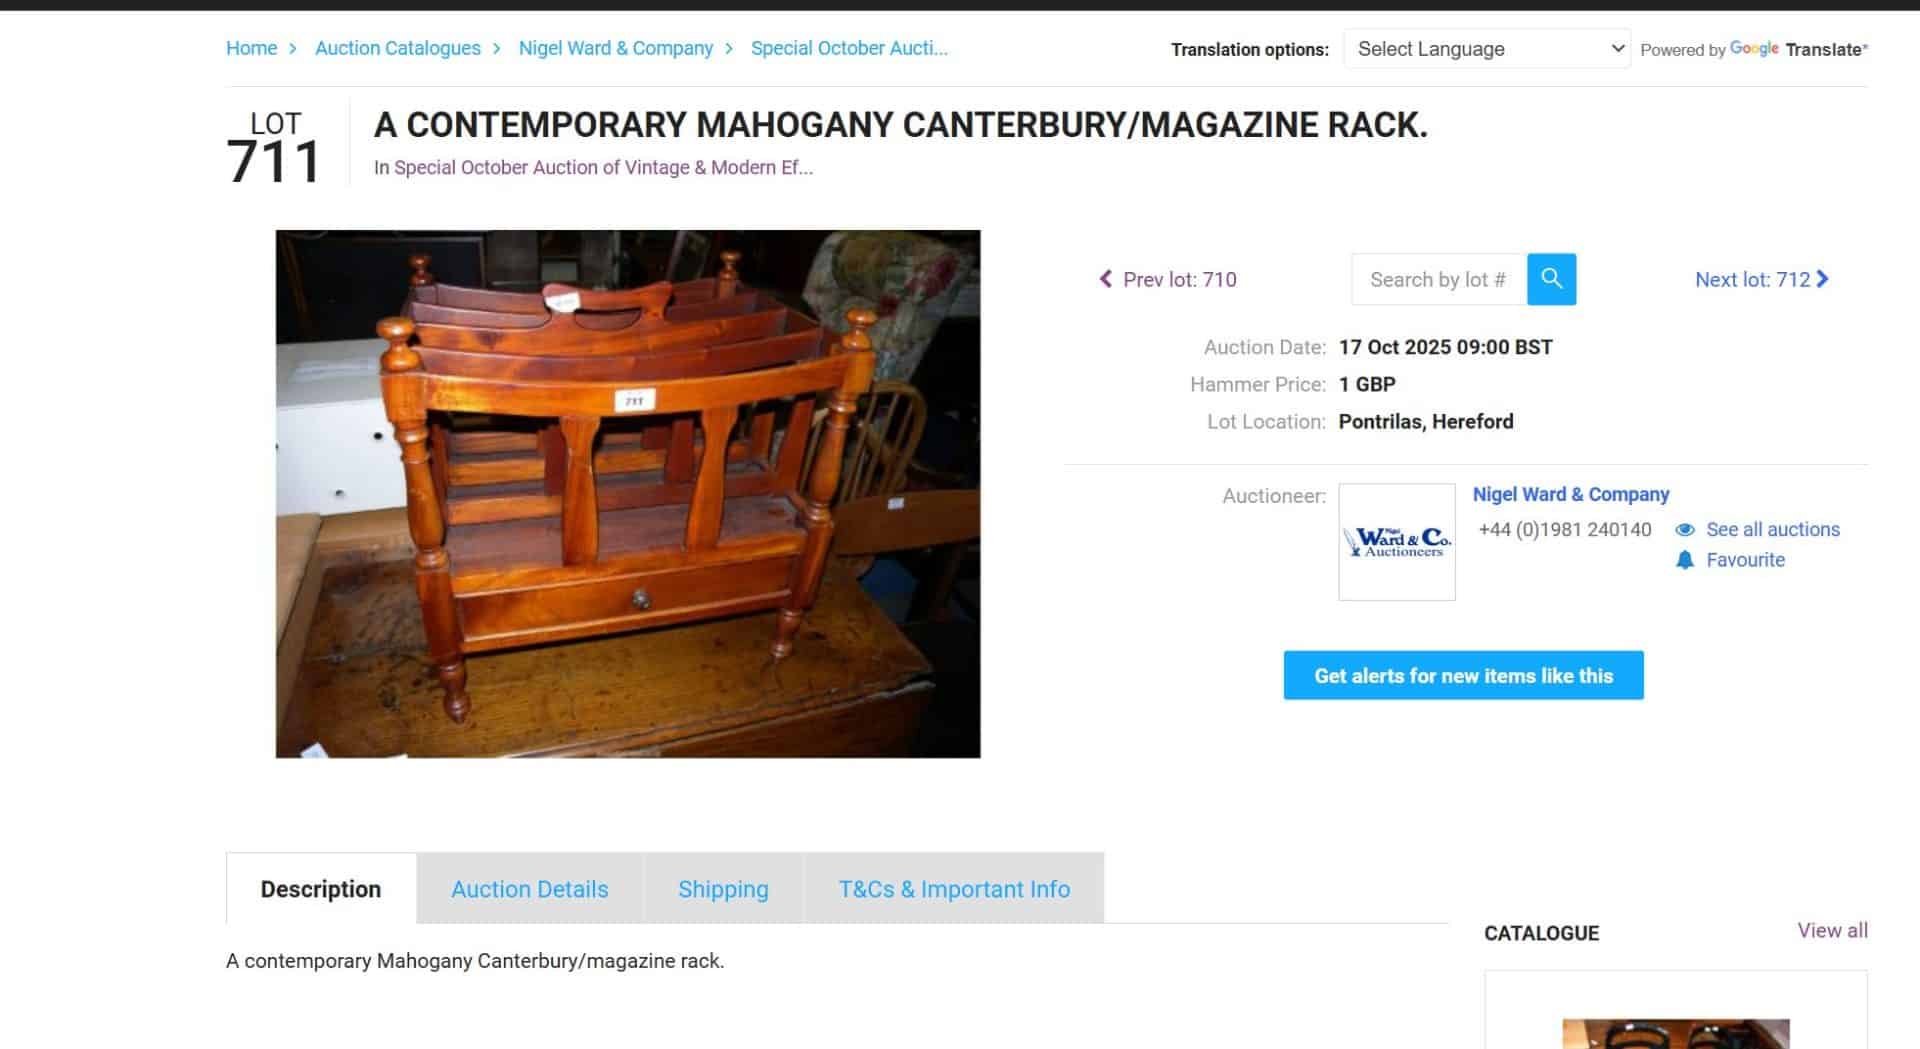
Task: Click View all in Catalogue section
Action: tap(1832, 931)
